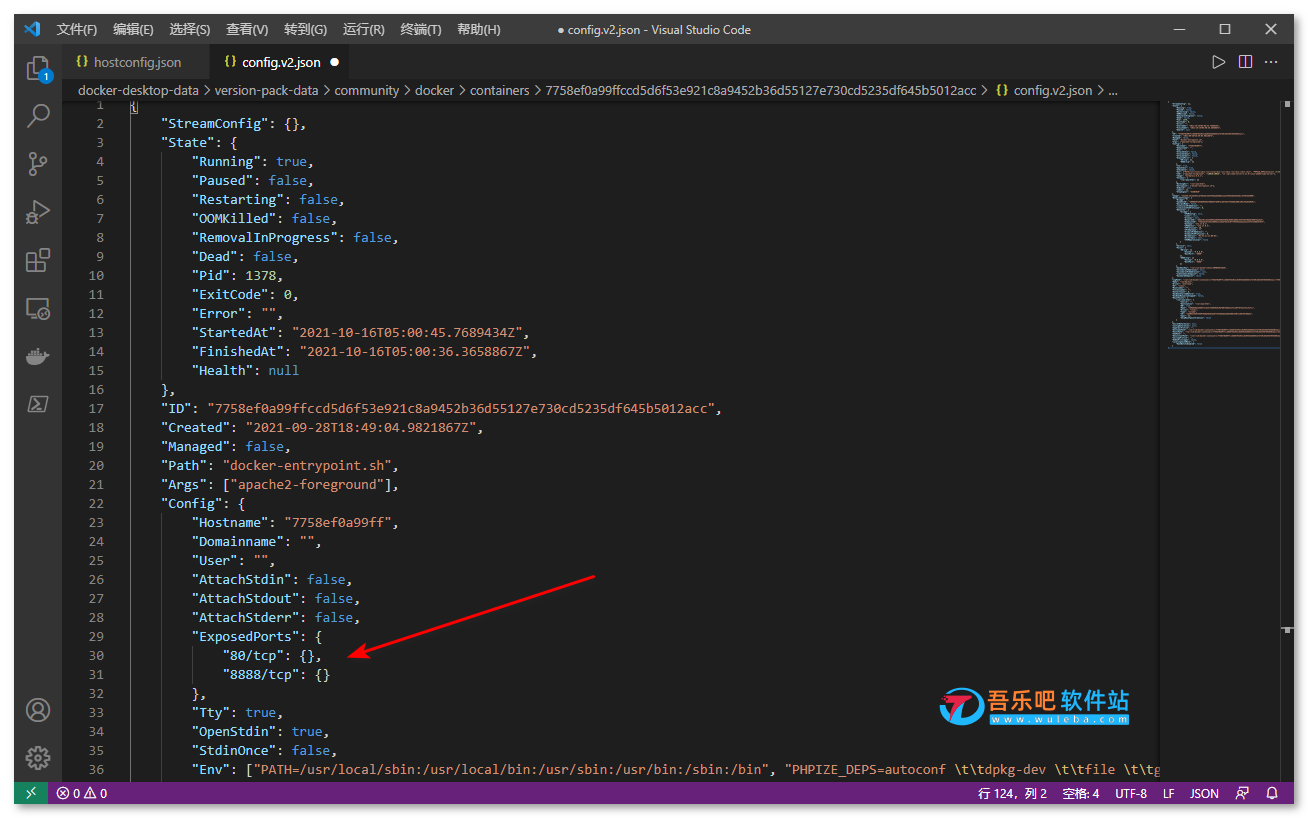Image resolution: width=1308 pixels, height=818 pixels.
Task: Click the "Created" timestamp value
Action: (x=363, y=427)
